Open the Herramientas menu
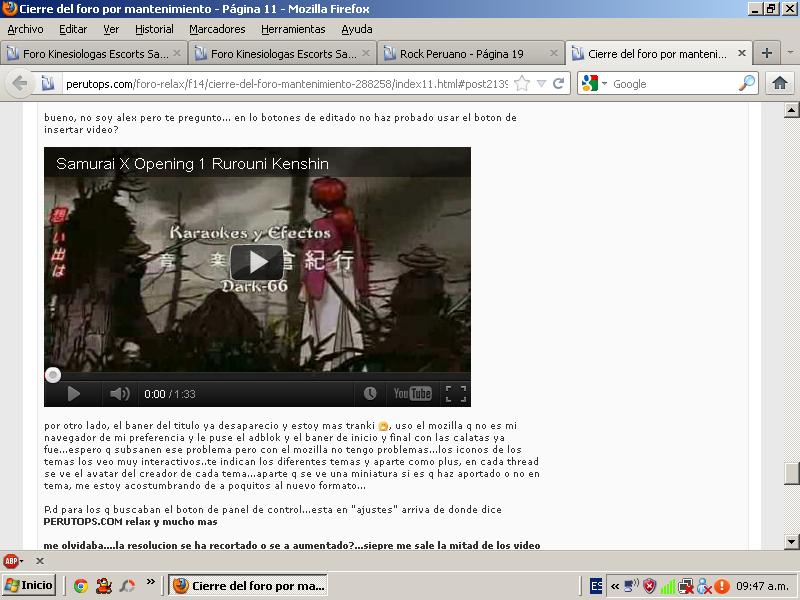The image size is (800, 600). pyautogui.click(x=293, y=29)
